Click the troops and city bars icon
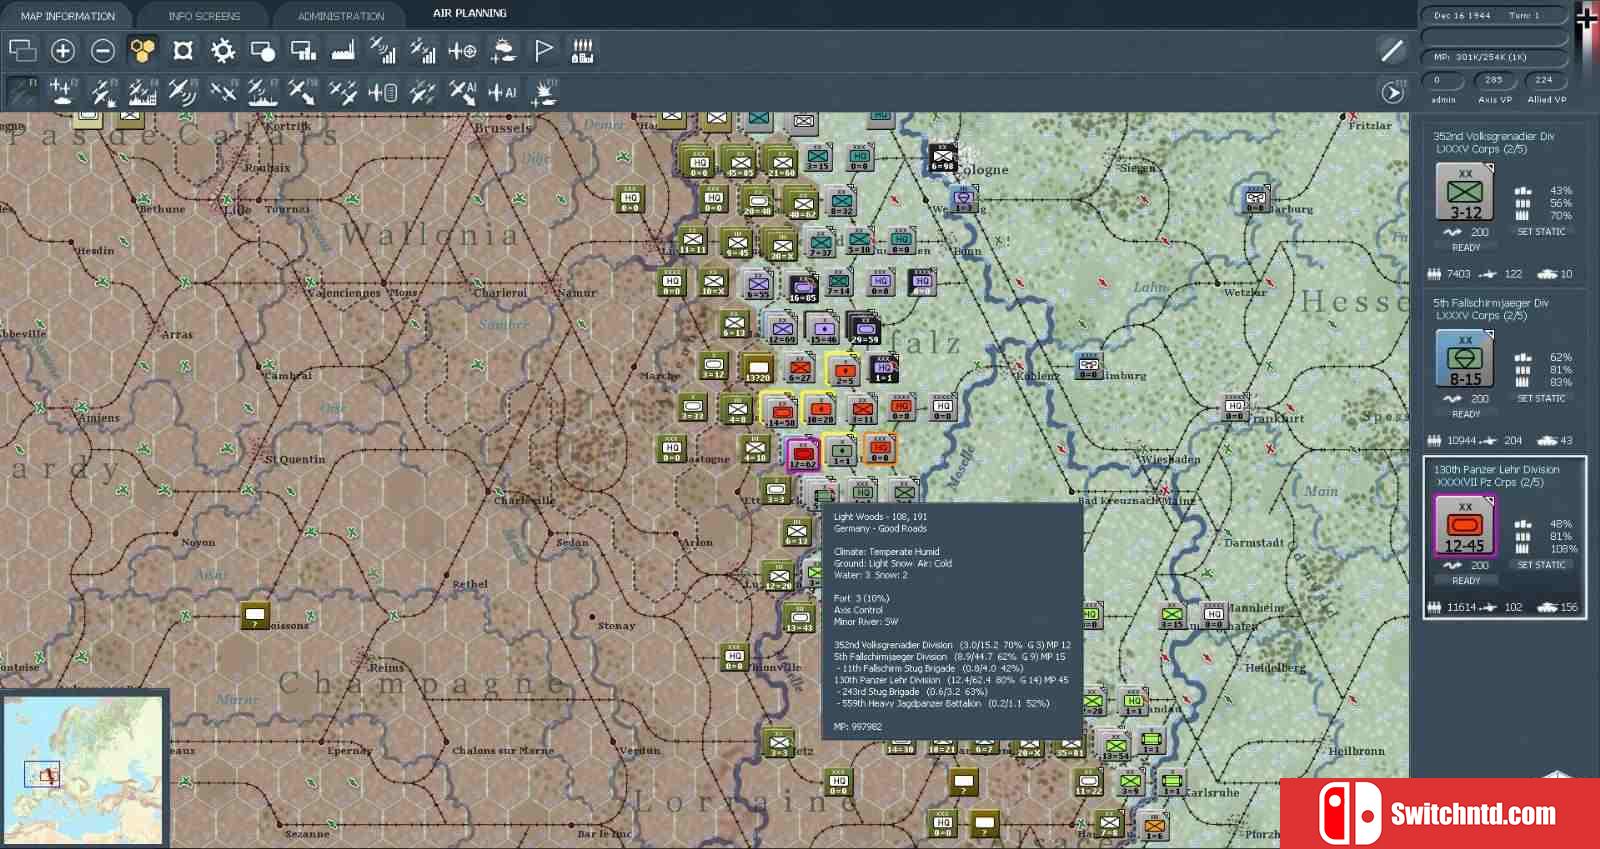 [x=582, y=50]
